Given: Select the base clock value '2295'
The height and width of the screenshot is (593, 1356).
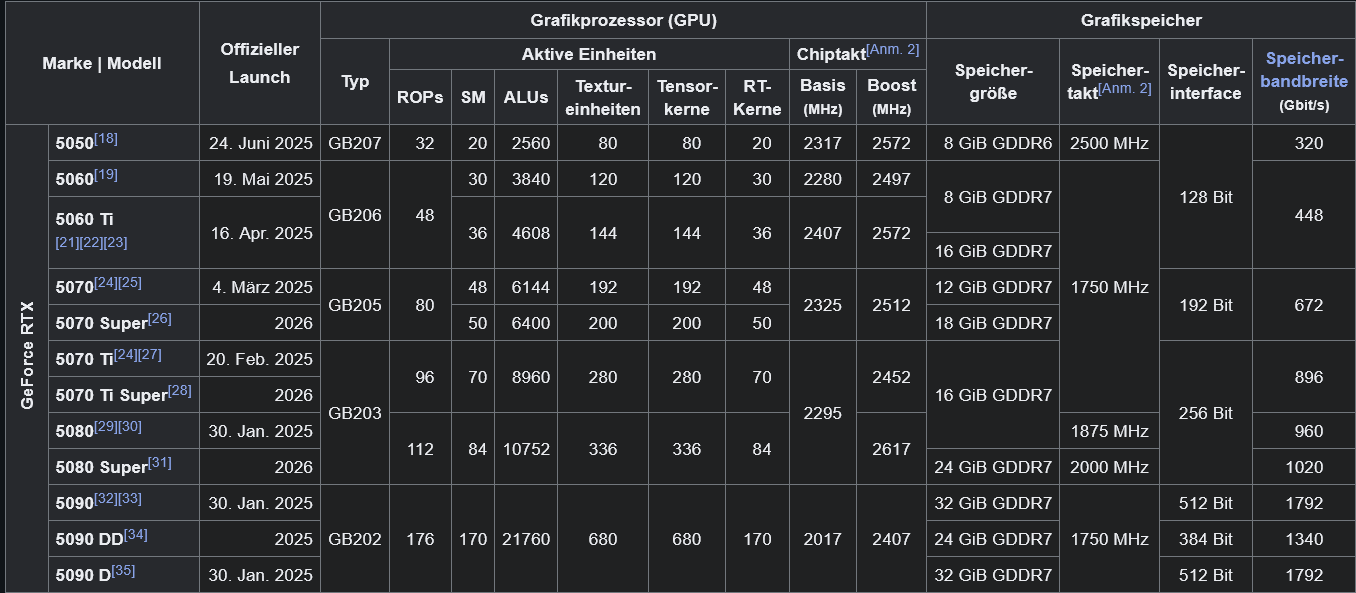Looking at the screenshot, I should click(x=823, y=413).
